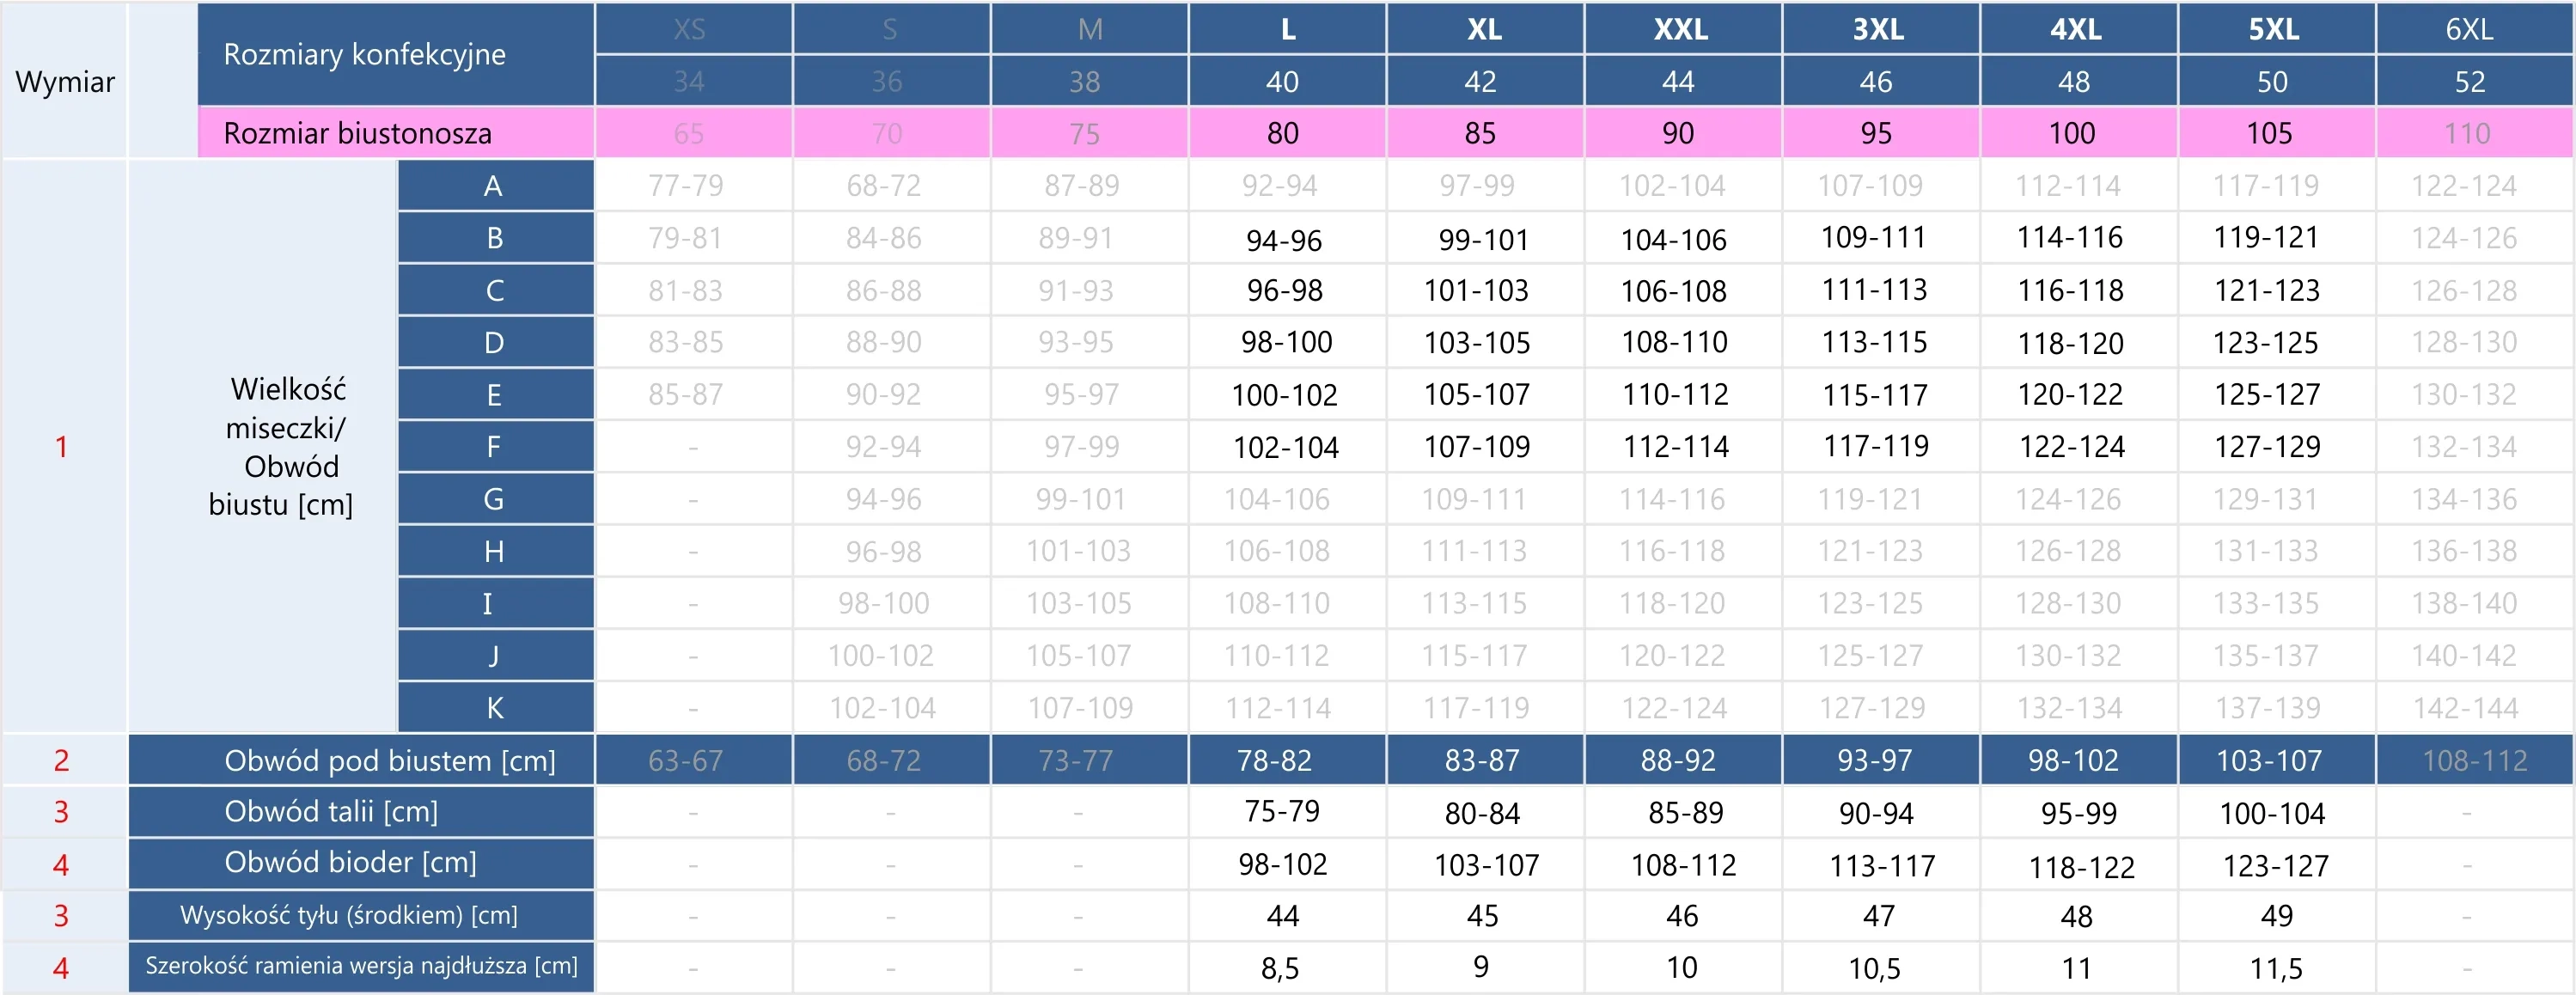Click cell 94-96 in row B
The height and width of the screenshot is (995, 2576).
pyautogui.click(x=1284, y=240)
